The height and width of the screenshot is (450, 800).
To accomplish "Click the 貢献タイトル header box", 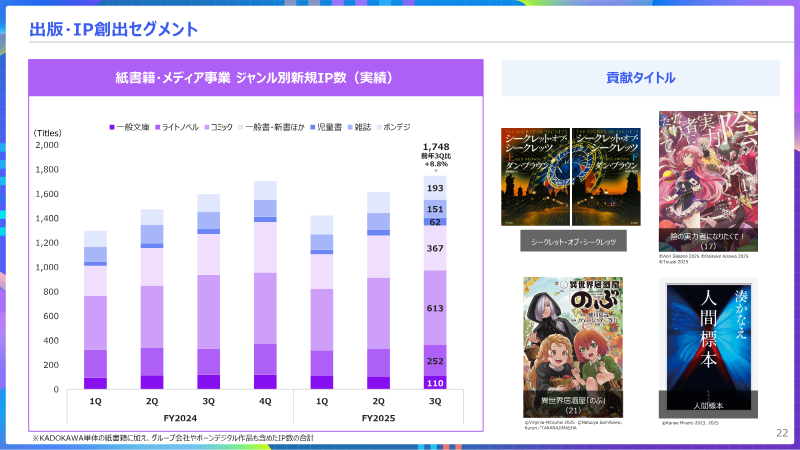I will pos(640,78).
